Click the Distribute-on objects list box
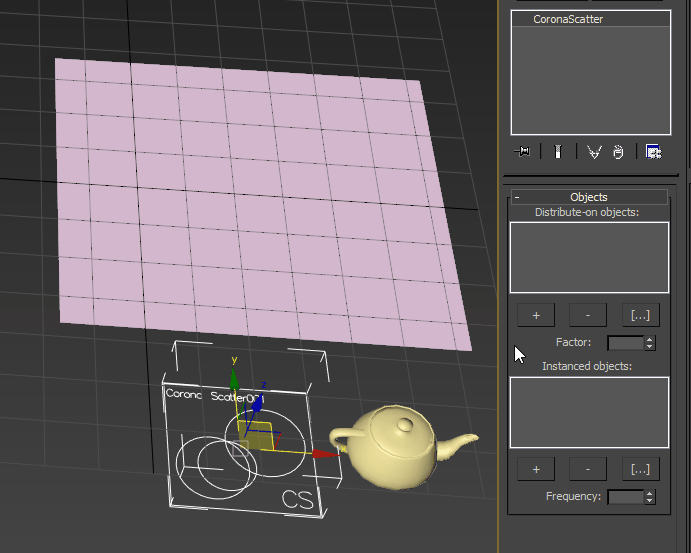The image size is (691, 553). 589,258
